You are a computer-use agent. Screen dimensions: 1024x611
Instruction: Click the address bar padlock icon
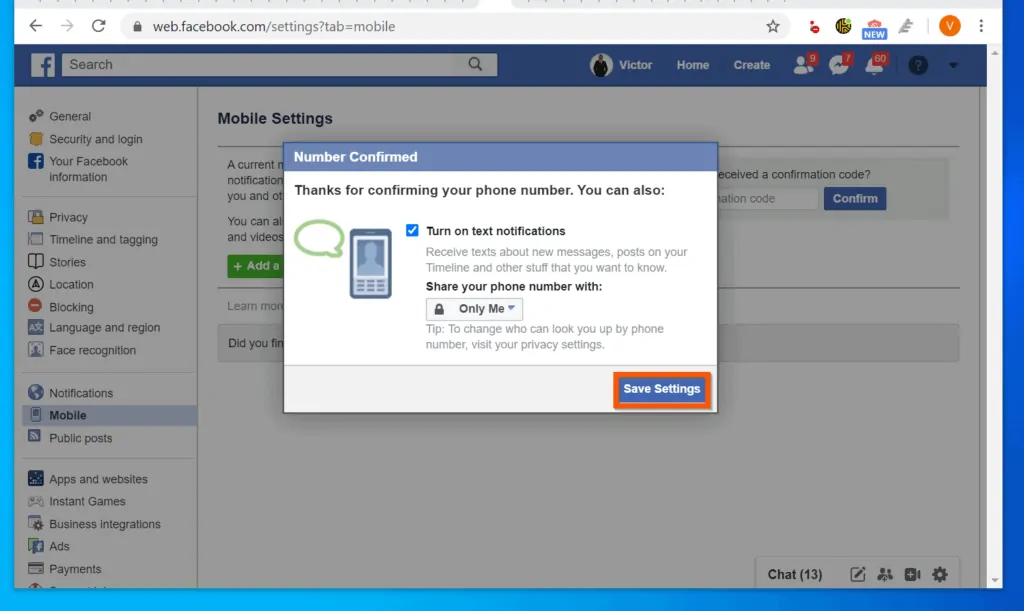click(x=137, y=27)
